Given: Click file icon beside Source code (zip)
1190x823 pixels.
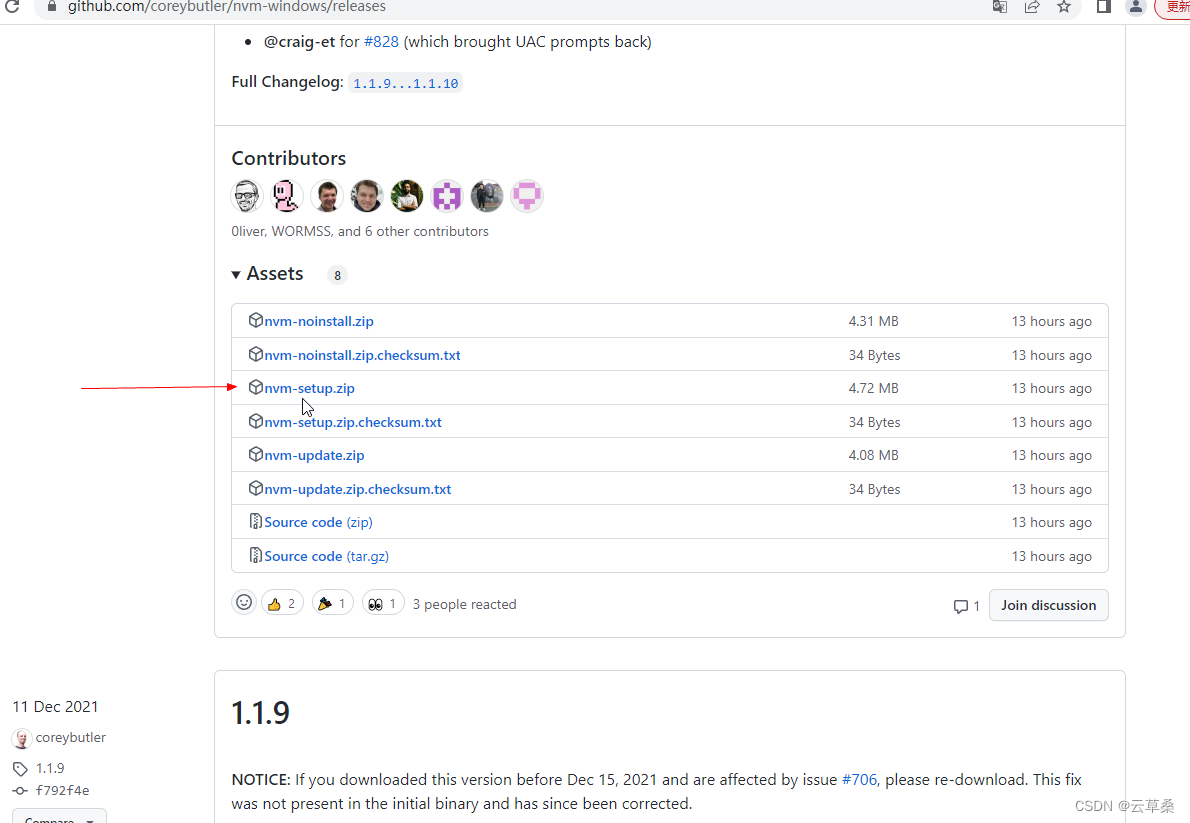Looking at the screenshot, I should (x=256, y=522).
